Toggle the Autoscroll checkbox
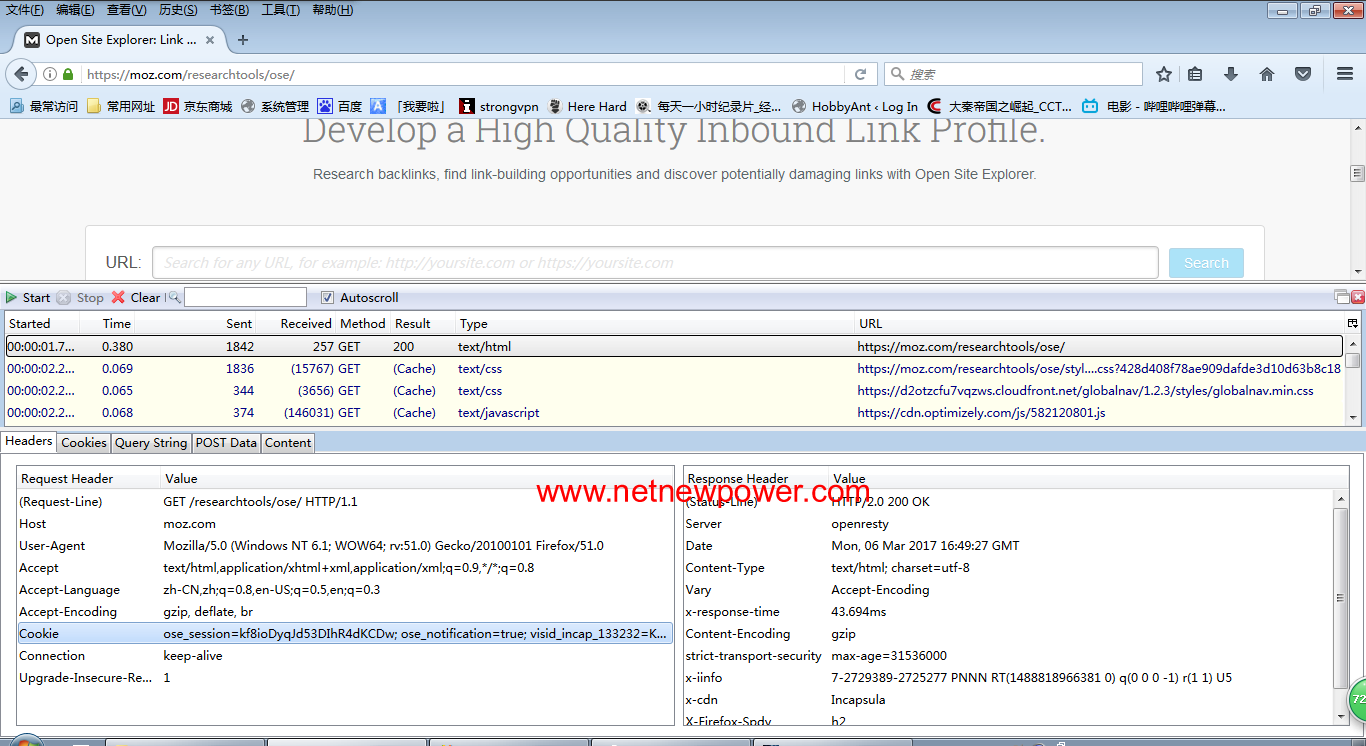This screenshot has width=1366, height=746. coord(328,297)
